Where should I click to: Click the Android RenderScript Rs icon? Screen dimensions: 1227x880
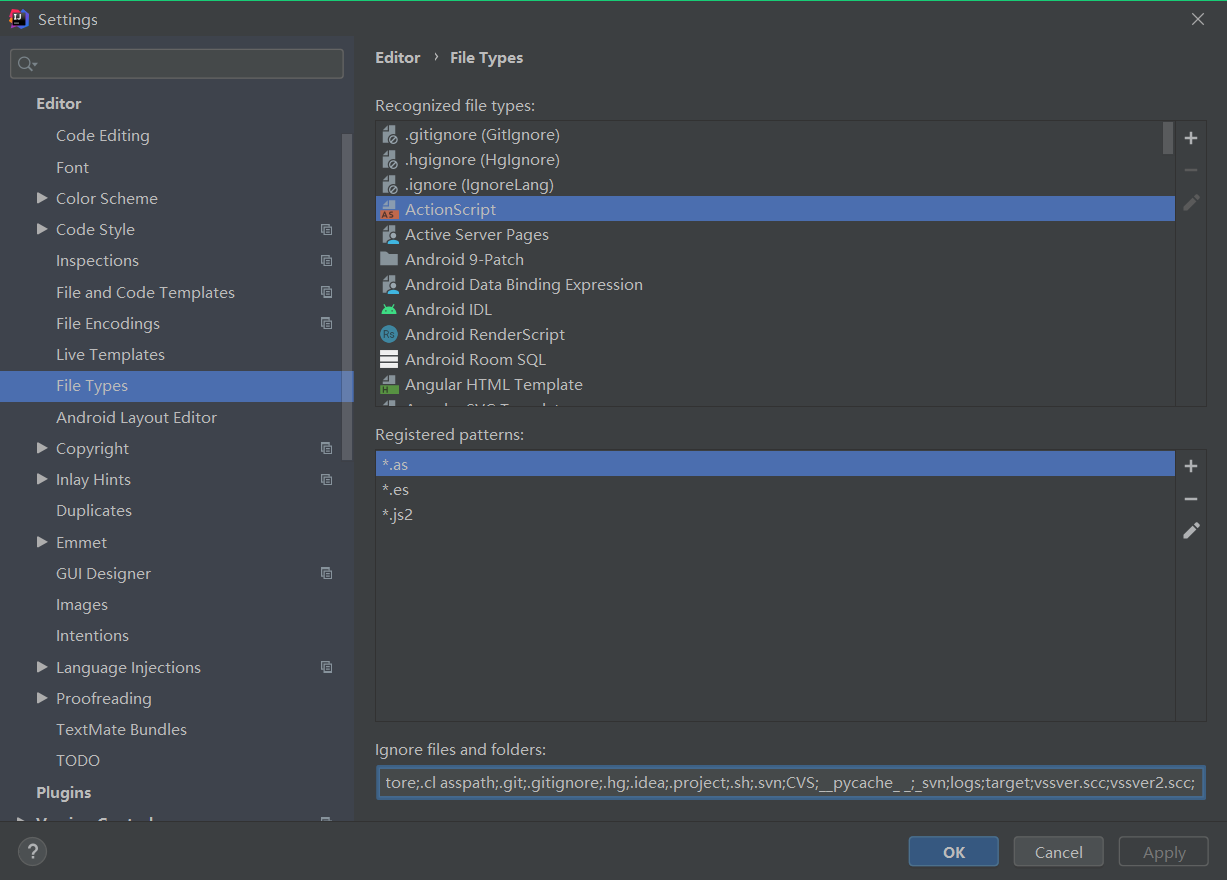[x=389, y=334]
